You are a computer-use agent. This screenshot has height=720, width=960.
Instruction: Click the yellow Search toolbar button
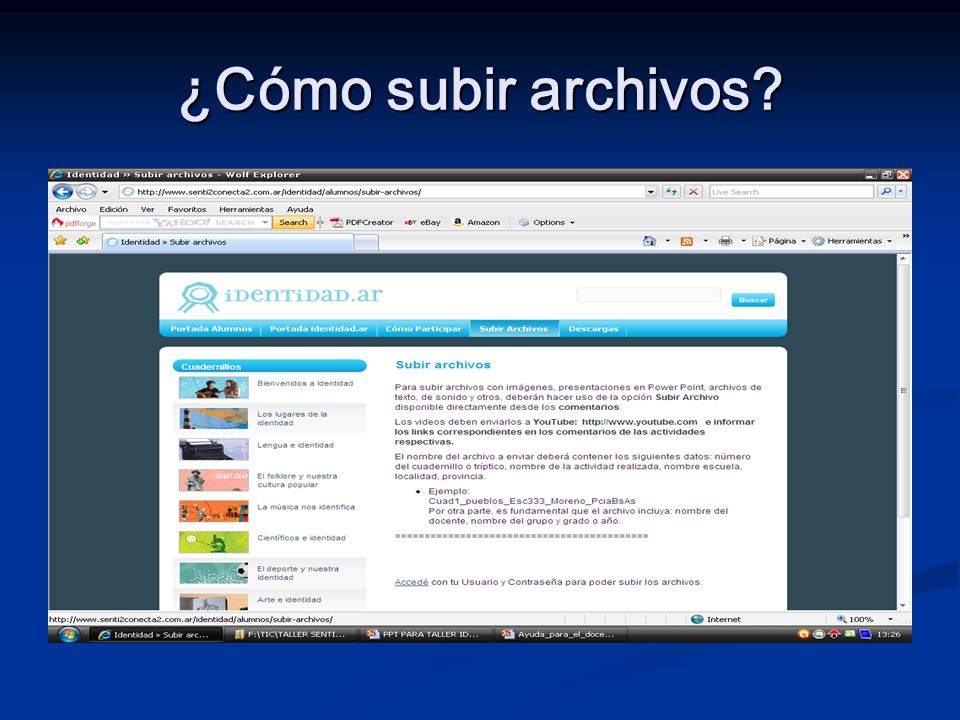click(x=293, y=222)
